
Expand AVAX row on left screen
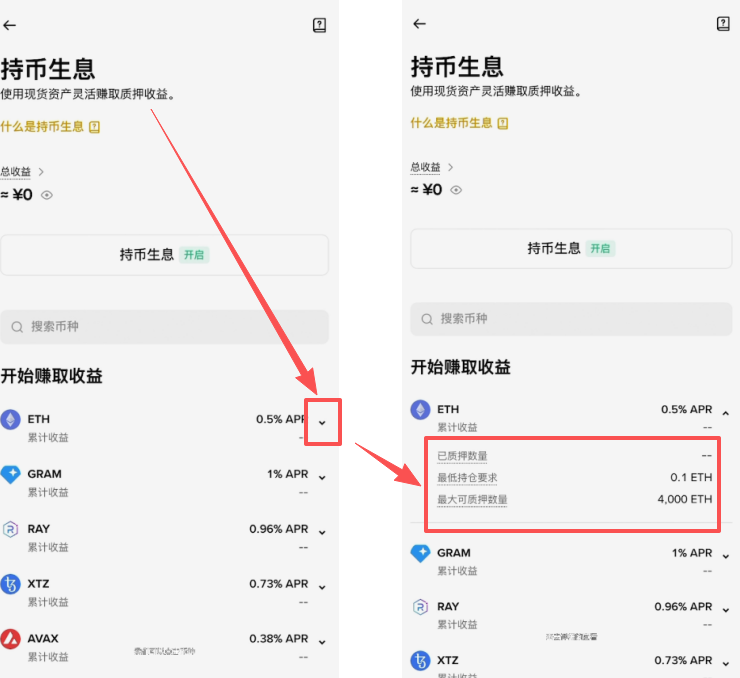tap(322, 642)
